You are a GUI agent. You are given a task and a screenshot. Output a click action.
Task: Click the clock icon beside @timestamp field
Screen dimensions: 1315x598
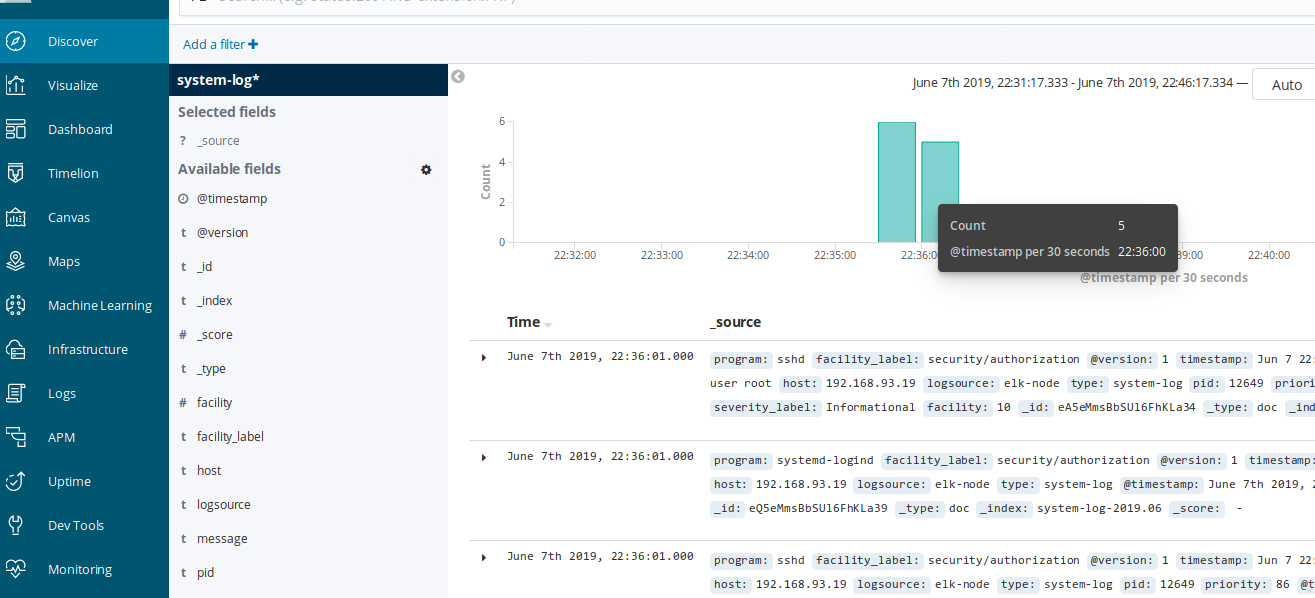(x=183, y=199)
